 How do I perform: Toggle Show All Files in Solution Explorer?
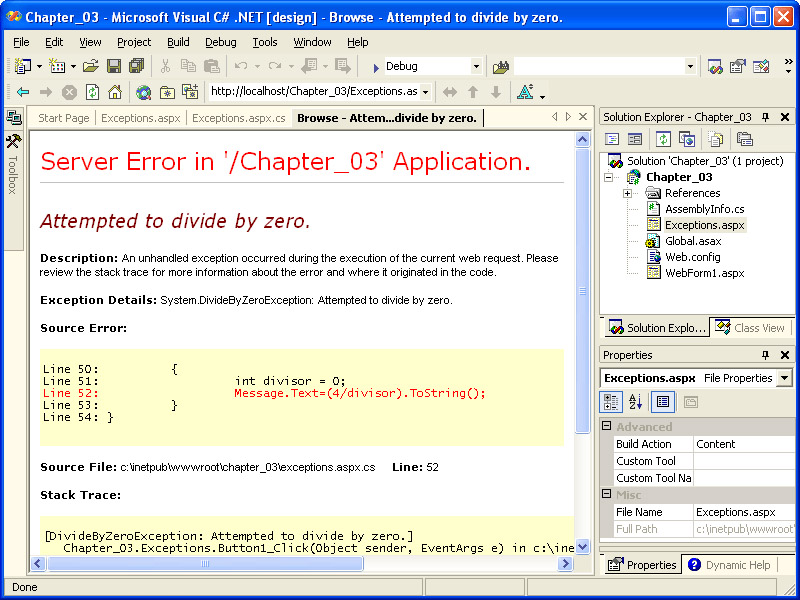point(716,139)
